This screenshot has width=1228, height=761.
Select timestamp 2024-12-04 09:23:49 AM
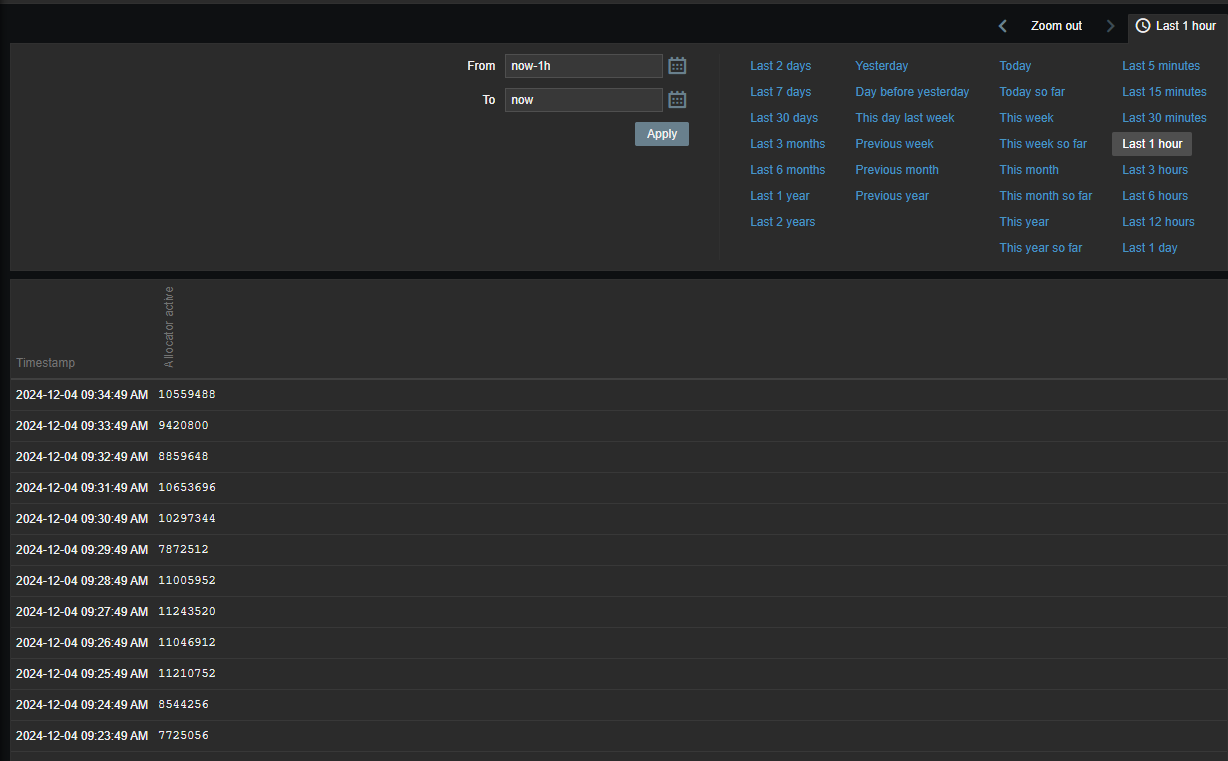tap(82, 736)
